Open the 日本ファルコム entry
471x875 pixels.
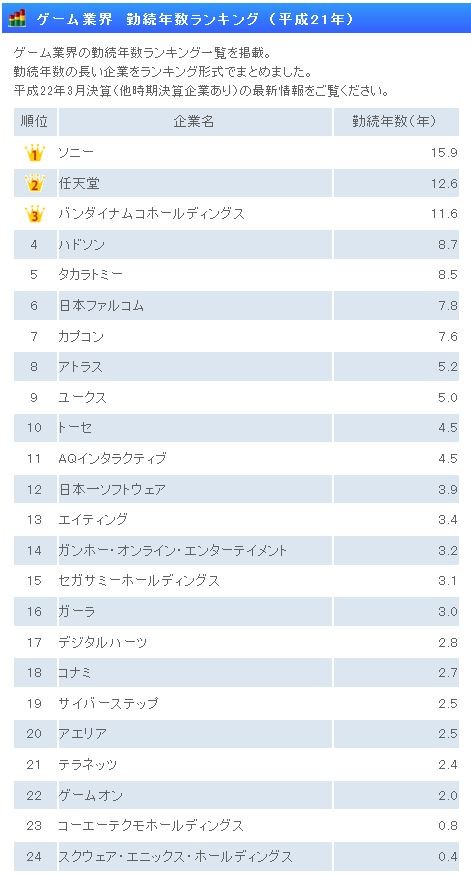tap(101, 305)
